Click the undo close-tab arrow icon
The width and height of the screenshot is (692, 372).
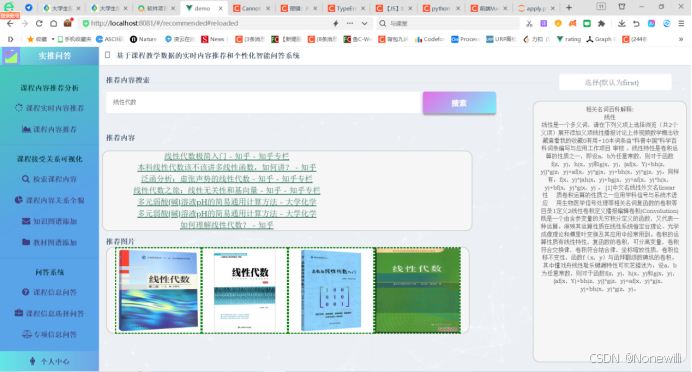point(636,23)
